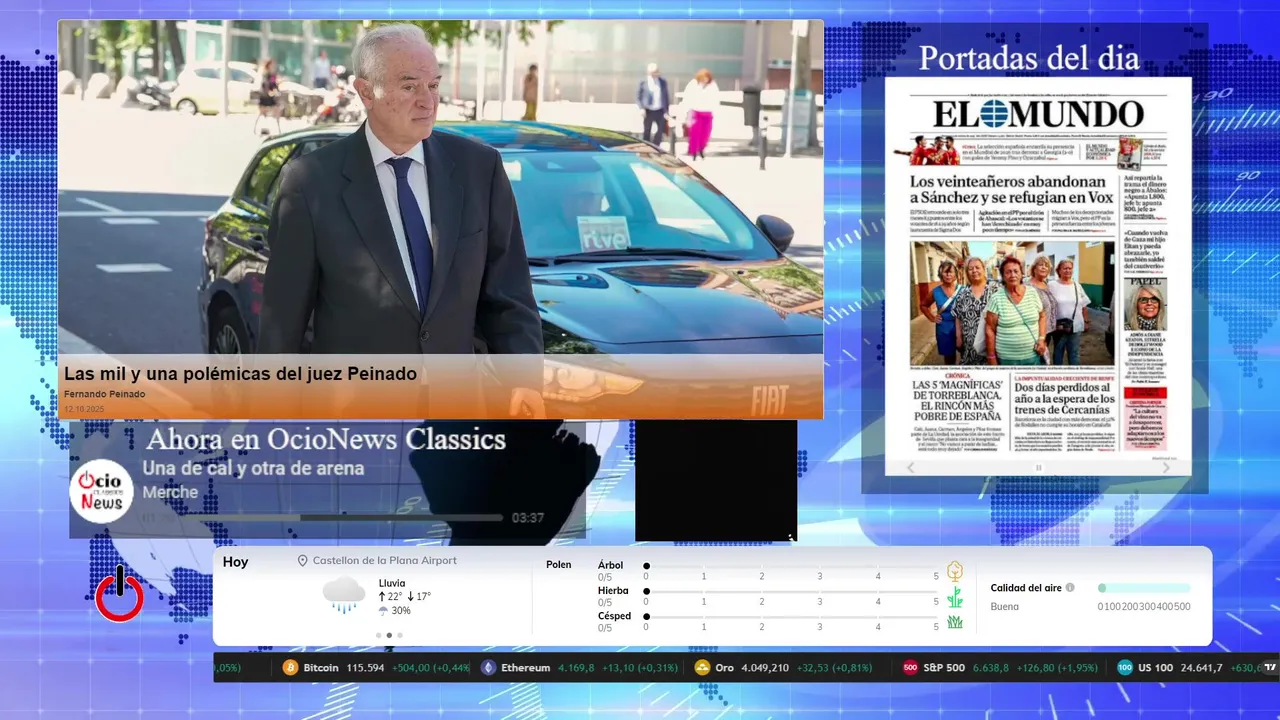Click the black video box below the news photo
1280x720 pixels.
716,480
